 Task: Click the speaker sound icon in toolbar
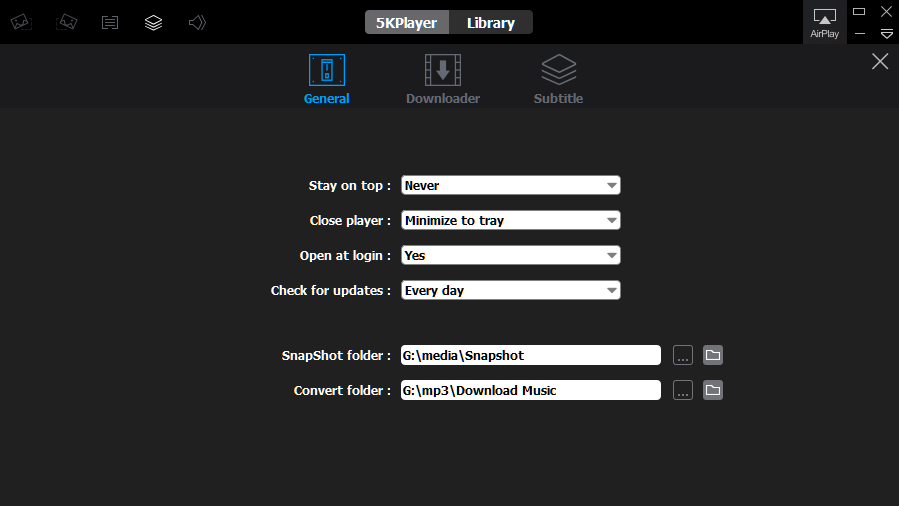coord(197,22)
